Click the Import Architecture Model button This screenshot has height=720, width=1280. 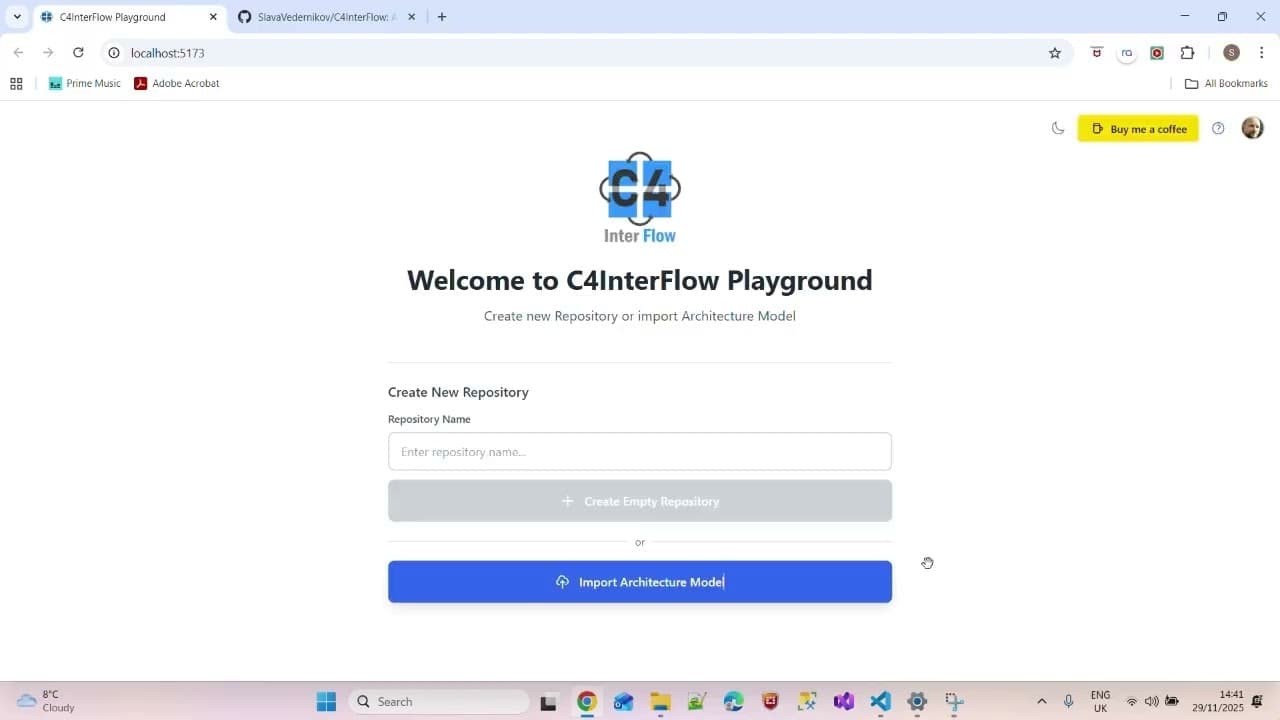click(x=640, y=581)
